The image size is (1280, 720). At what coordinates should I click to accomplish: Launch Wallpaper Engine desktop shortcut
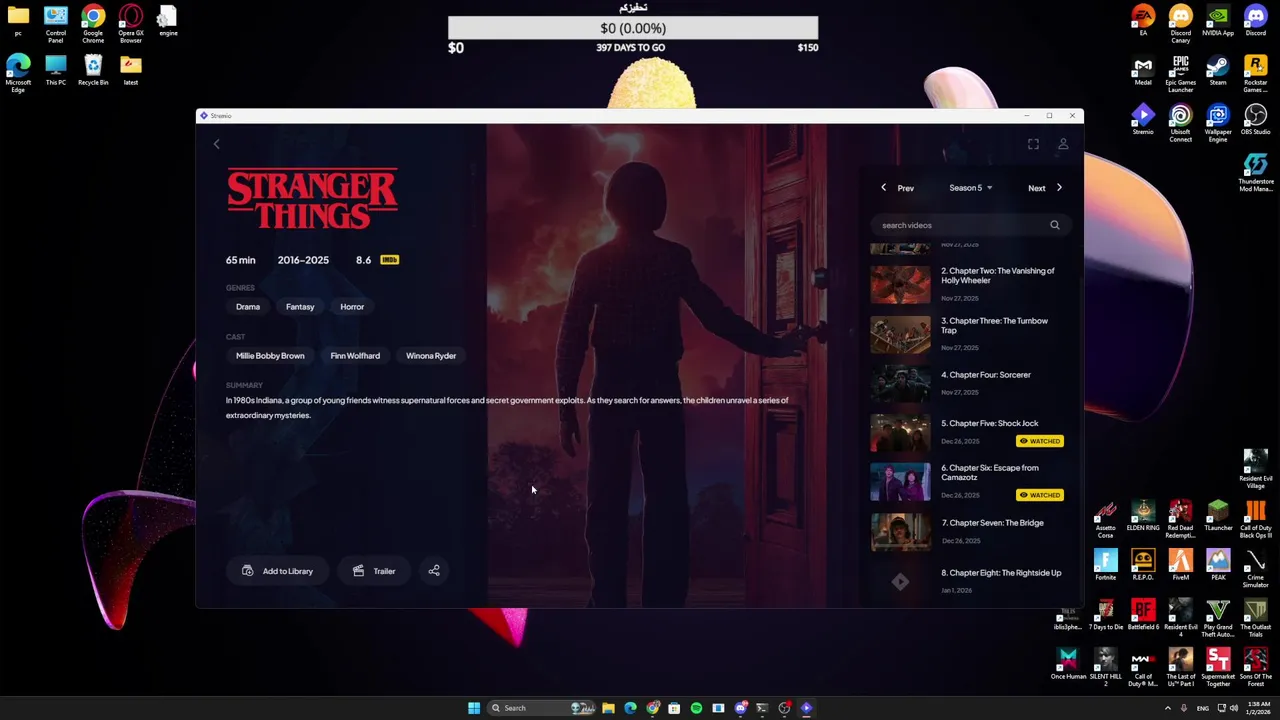(1217, 123)
